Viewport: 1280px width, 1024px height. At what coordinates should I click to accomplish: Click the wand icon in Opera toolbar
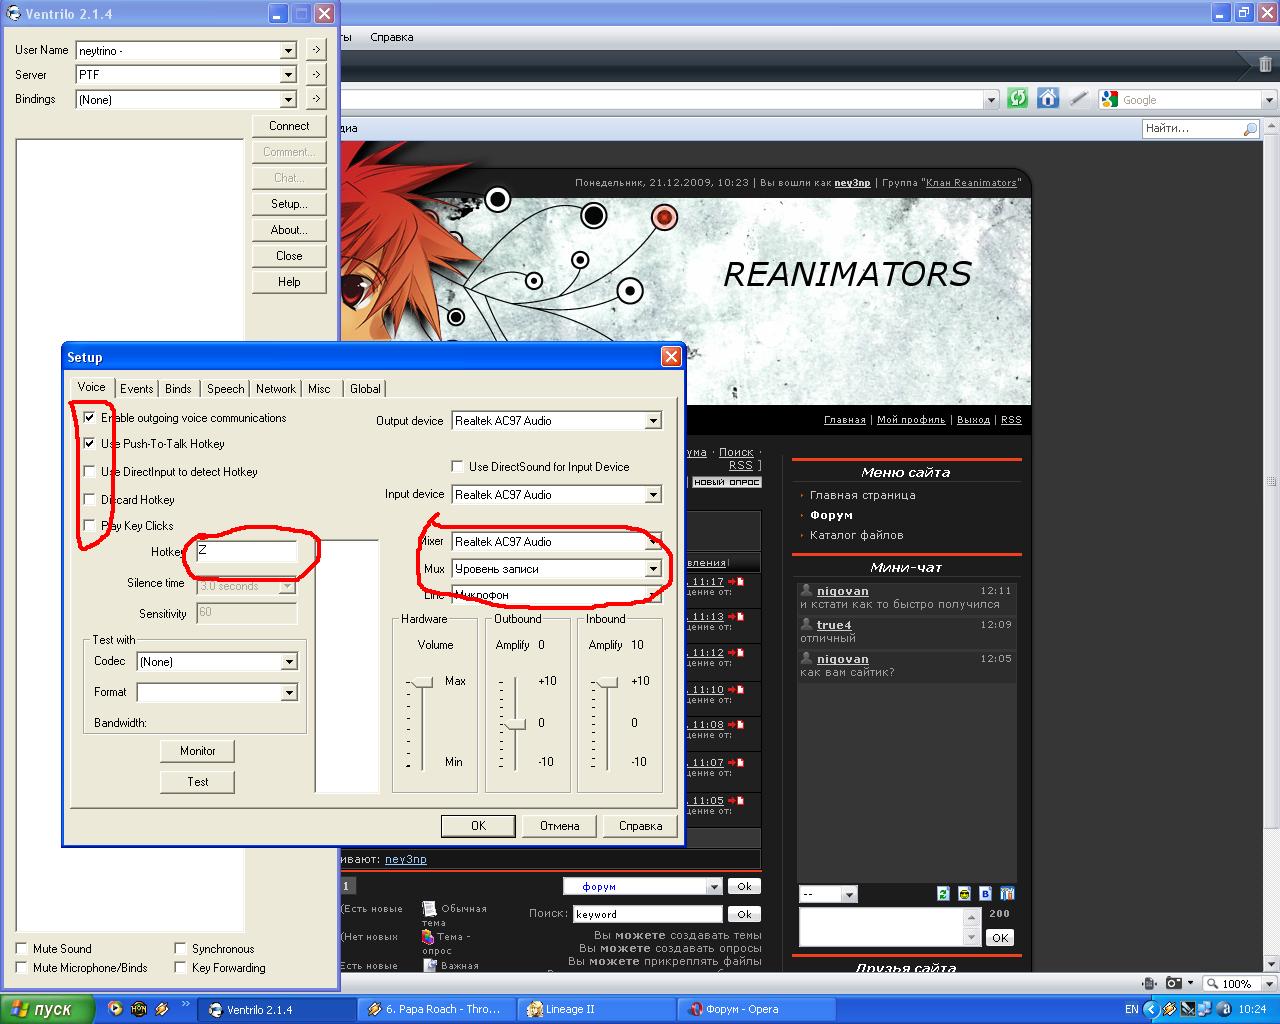pos(1078,98)
